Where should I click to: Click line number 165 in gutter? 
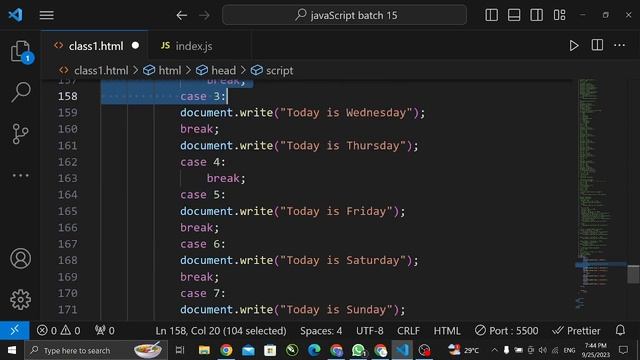[67, 211]
